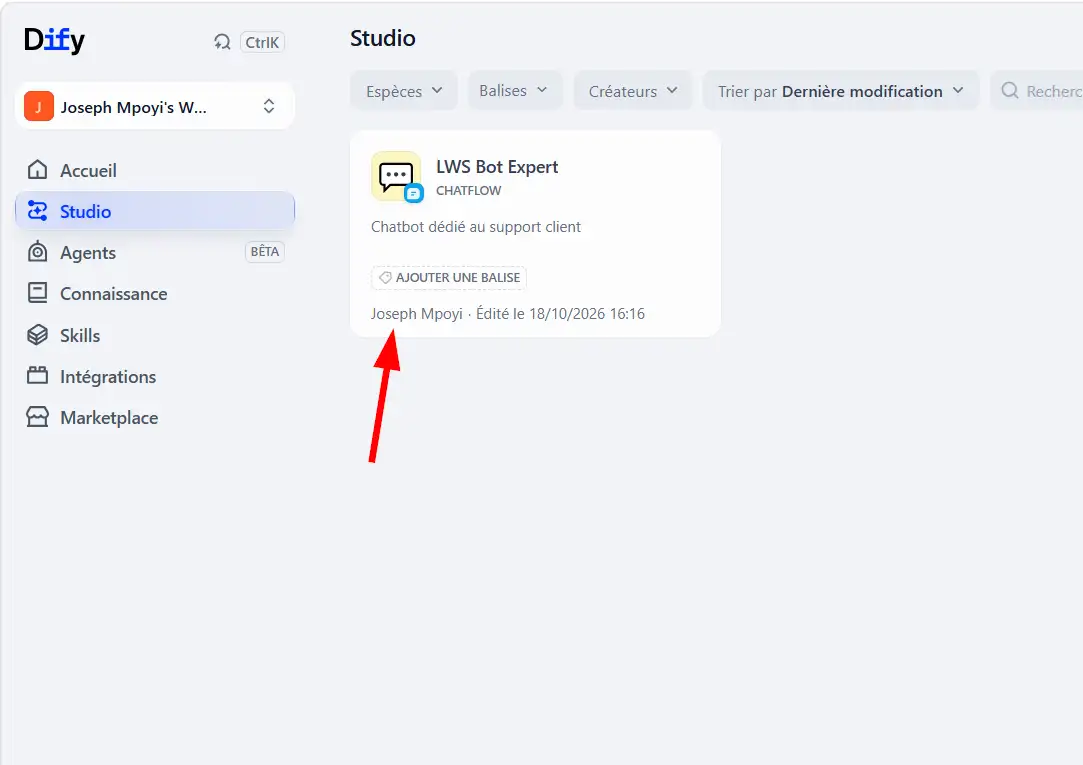The height and width of the screenshot is (765, 1083).
Task: Click the 'Joseph Mpoyi' author text on card
Action: pos(416,313)
